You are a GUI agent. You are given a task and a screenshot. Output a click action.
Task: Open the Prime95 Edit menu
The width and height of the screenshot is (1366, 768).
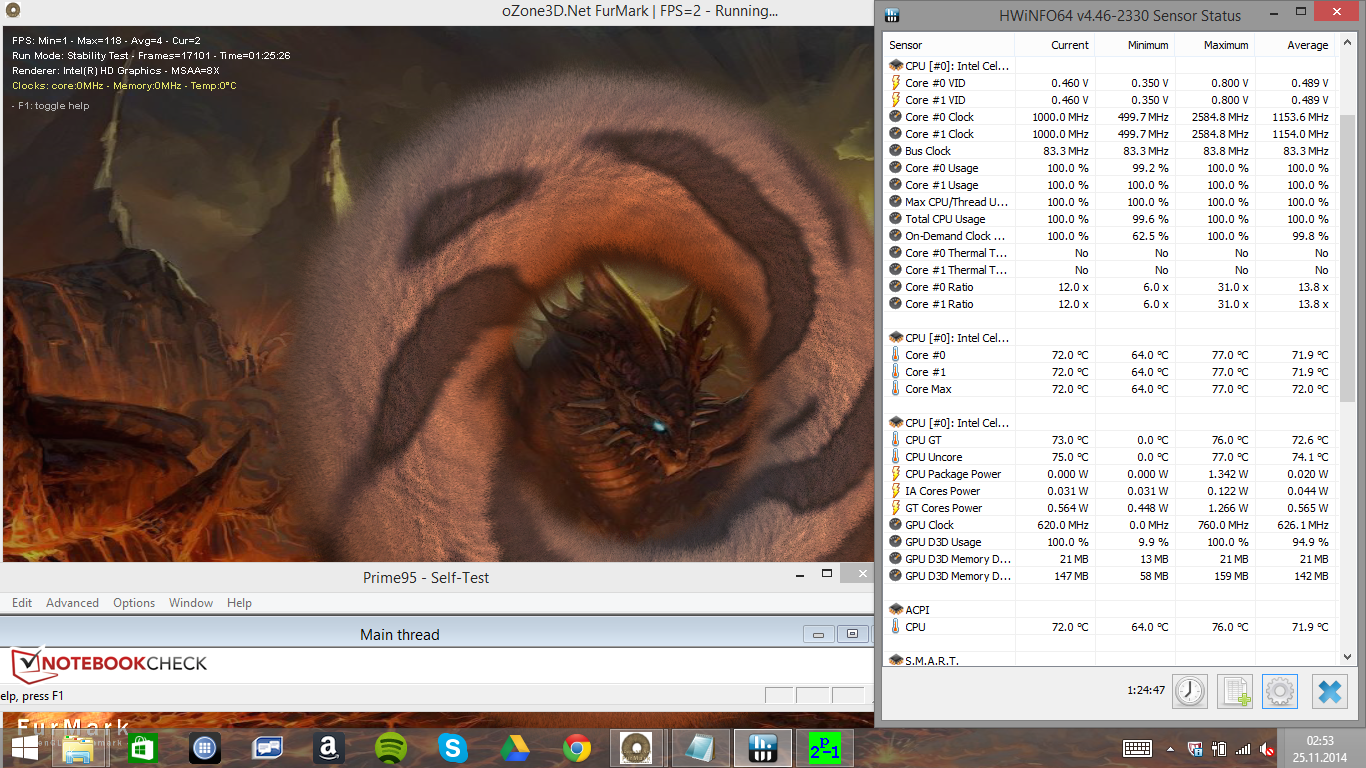coord(22,603)
